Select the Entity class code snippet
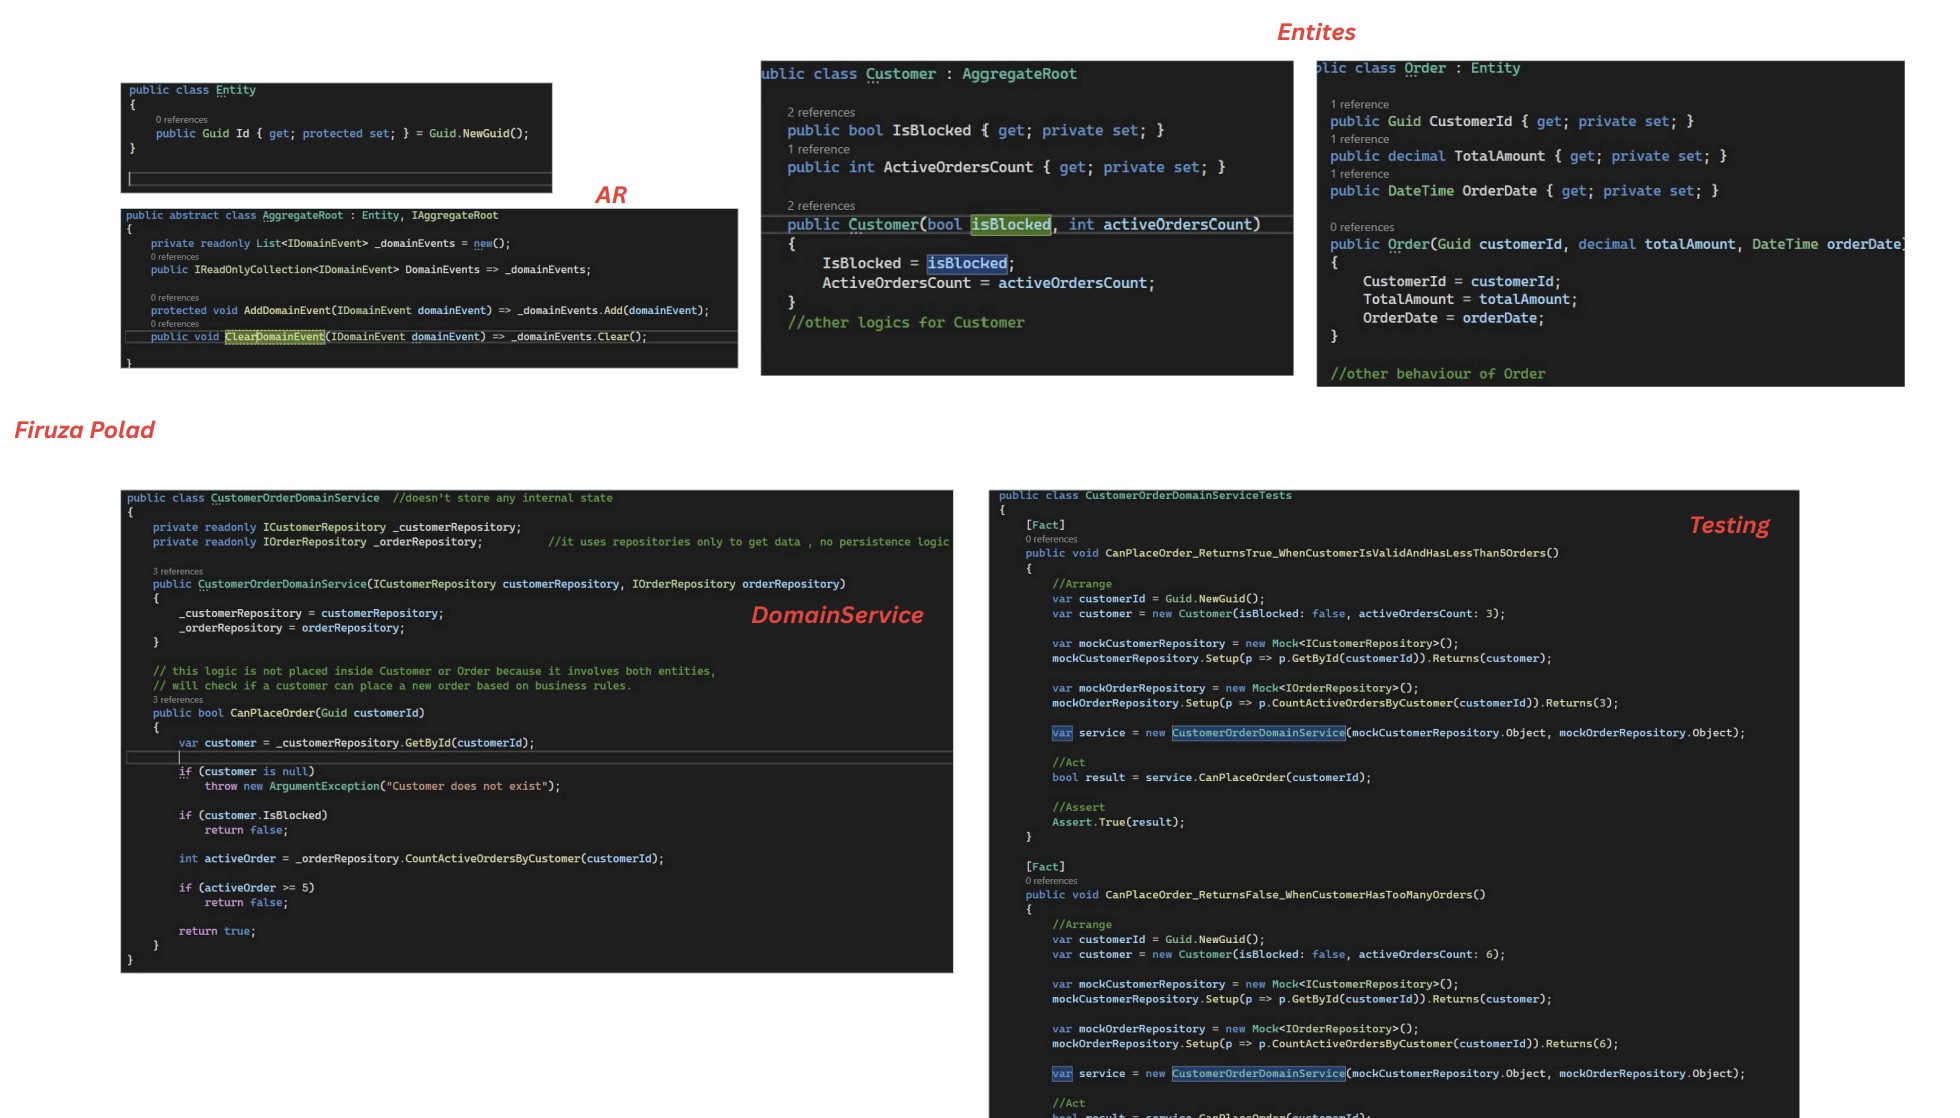 coord(336,137)
